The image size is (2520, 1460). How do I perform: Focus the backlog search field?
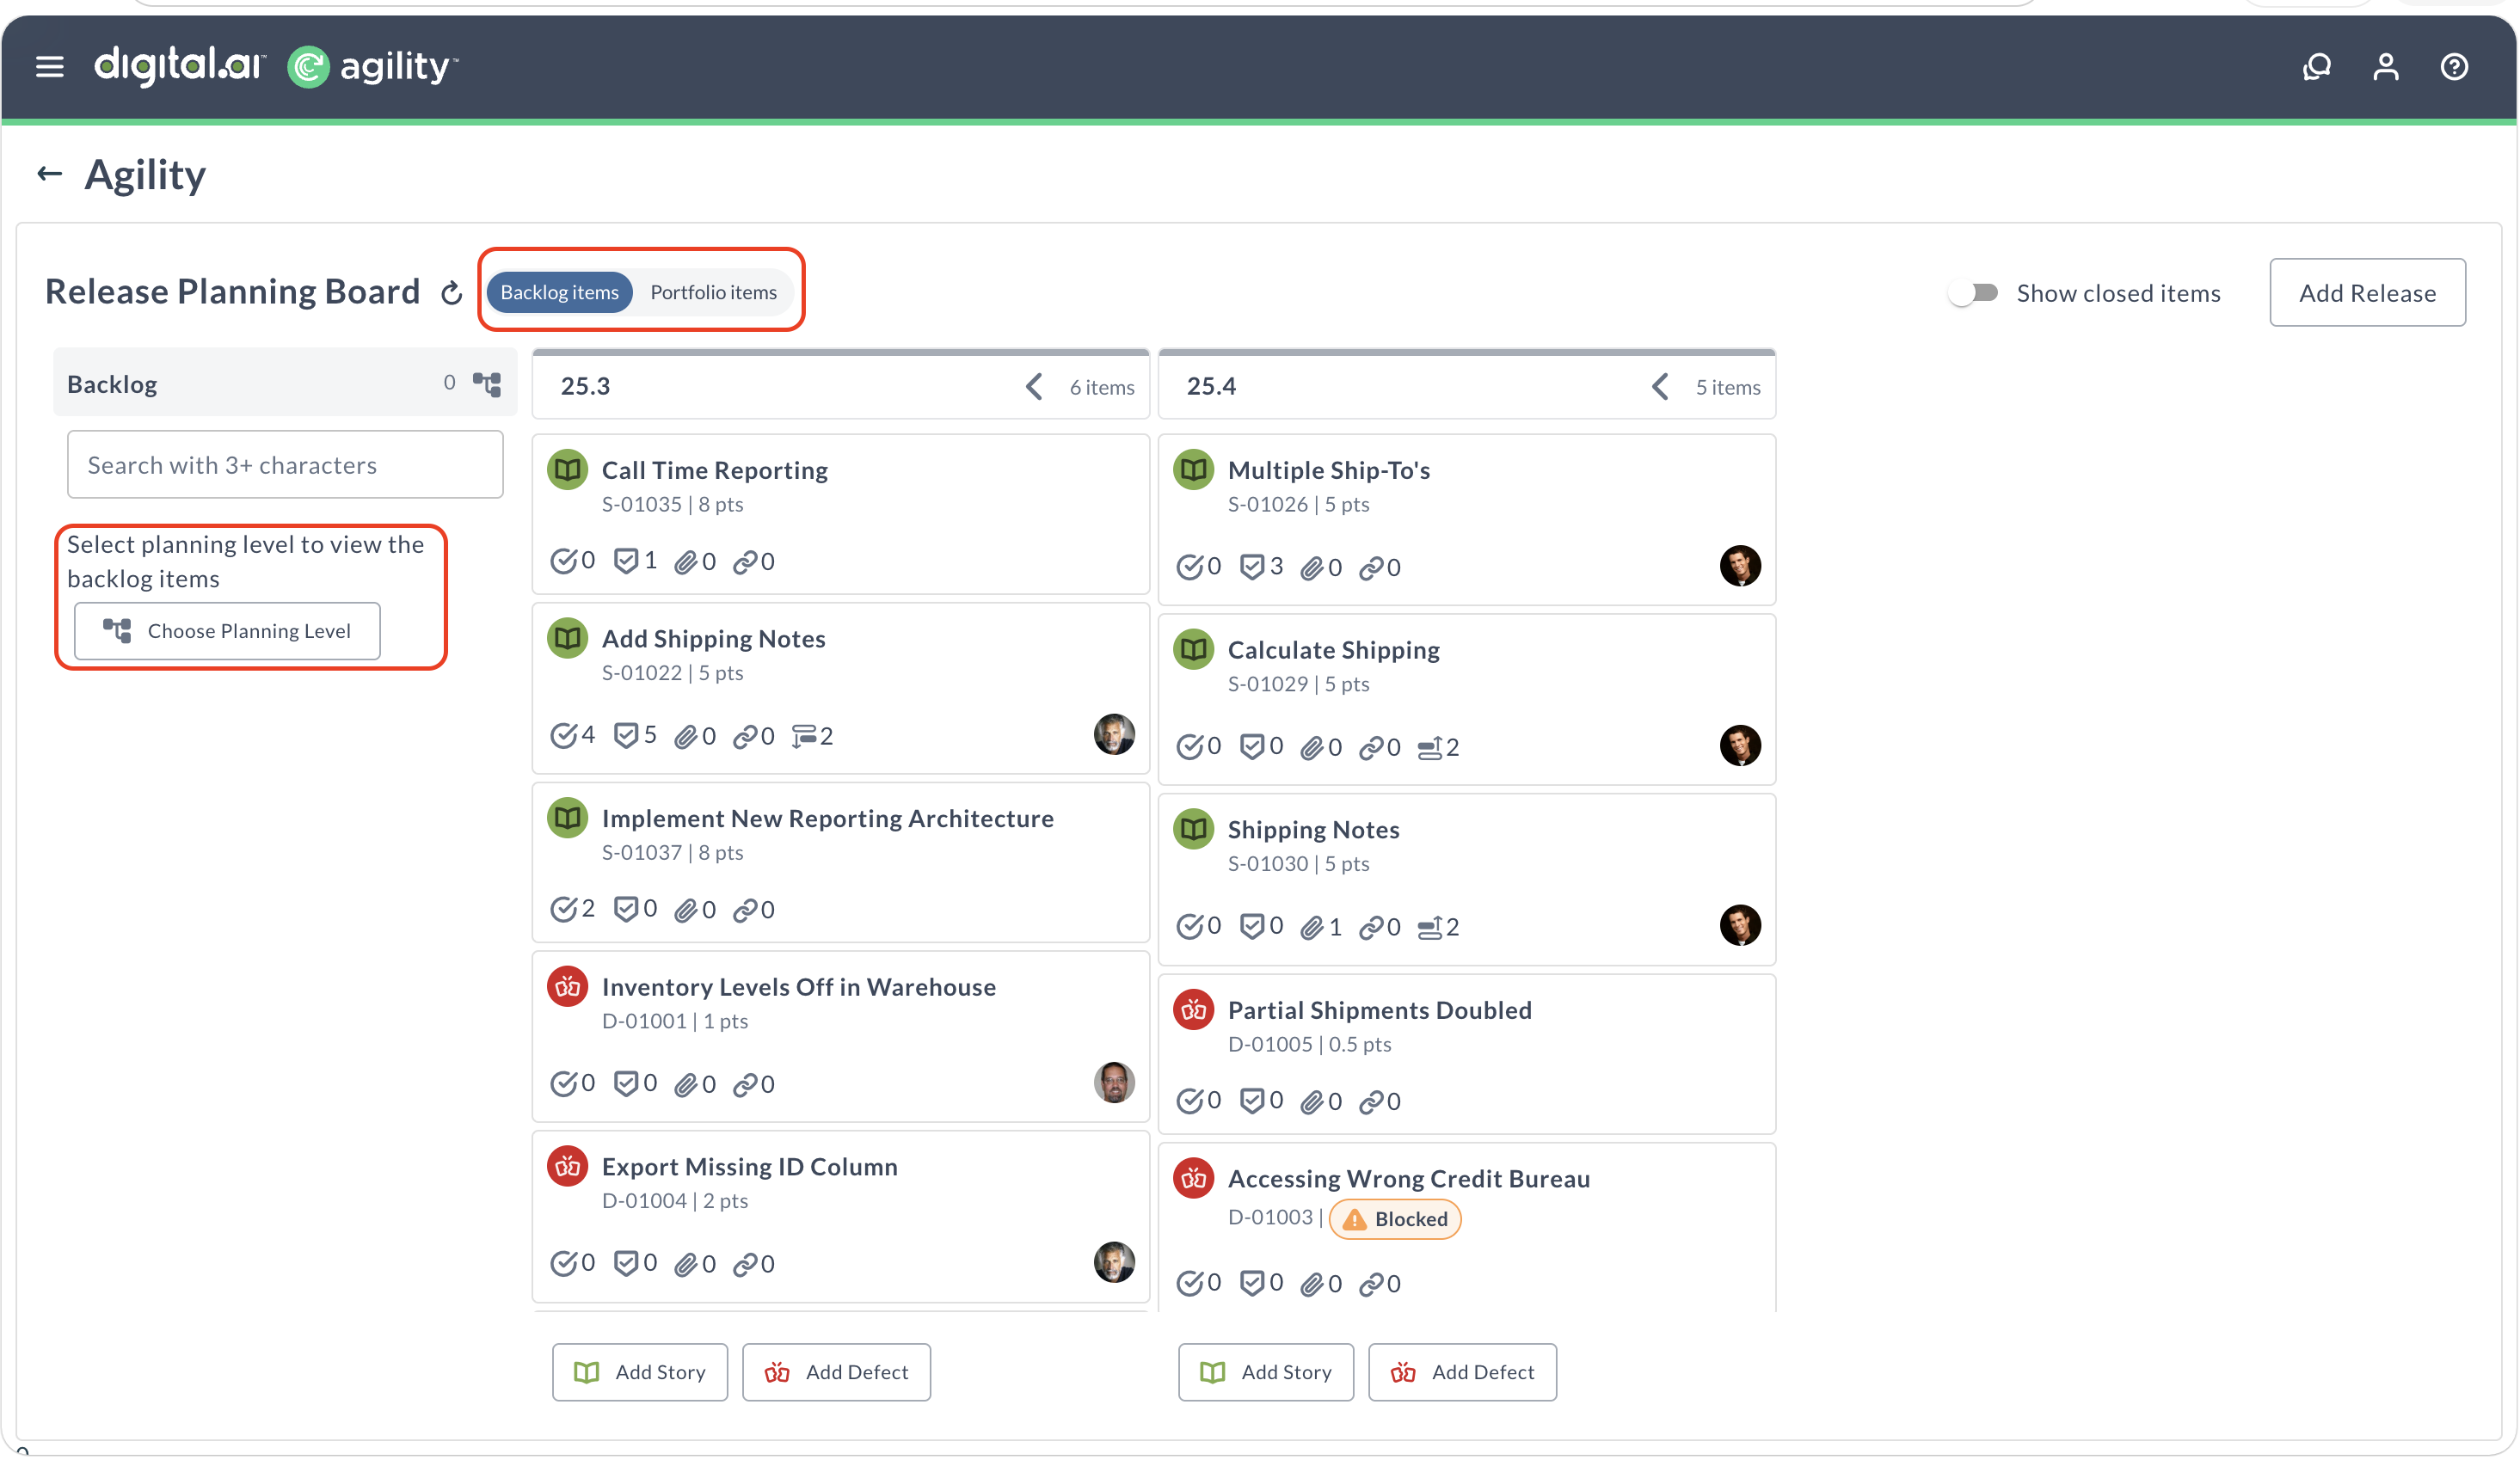click(285, 464)
